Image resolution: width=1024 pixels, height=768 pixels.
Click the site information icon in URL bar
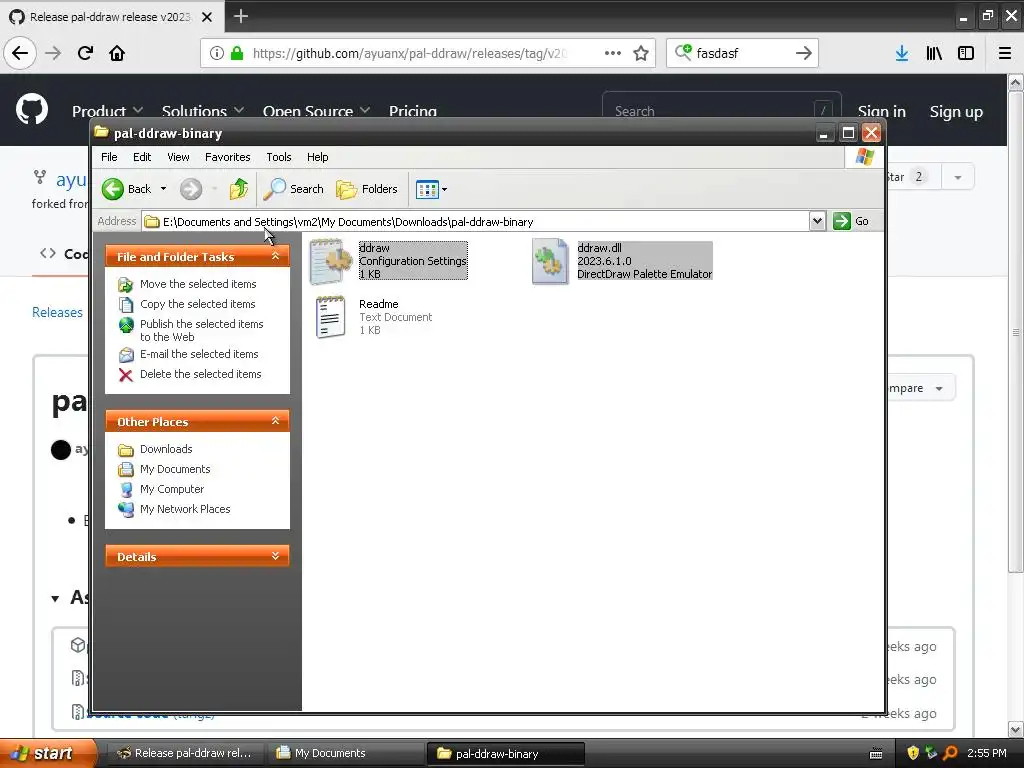(x=216, y=53)
